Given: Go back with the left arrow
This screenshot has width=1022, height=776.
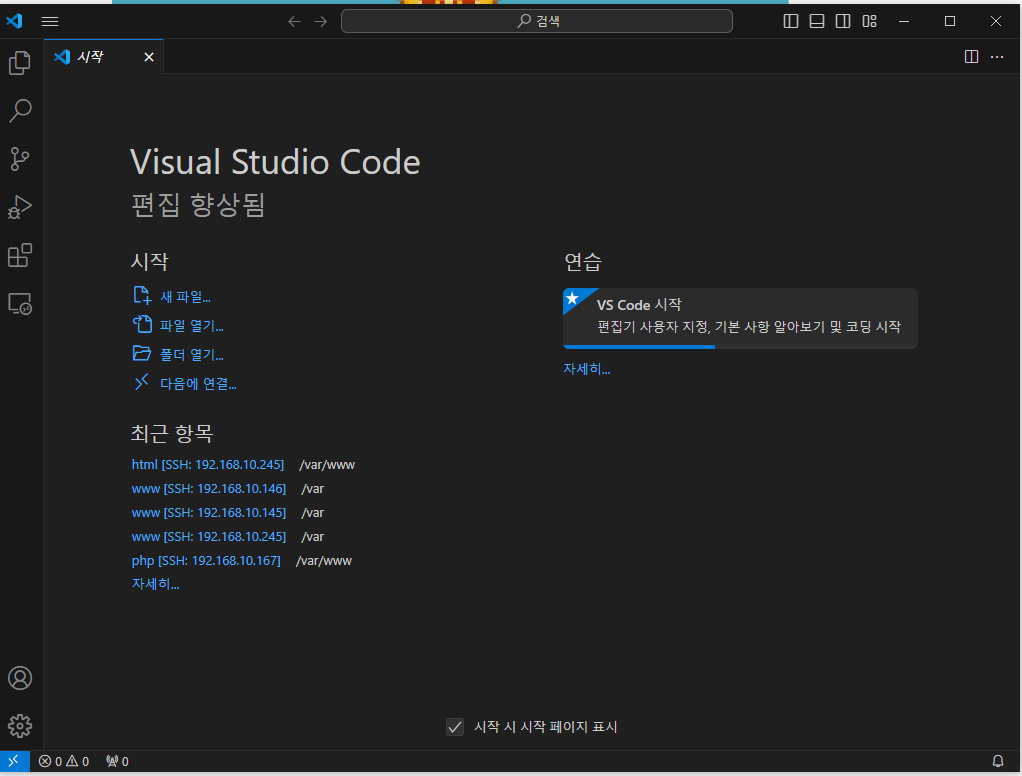Looking at the screenshot, I should point(295,22).
